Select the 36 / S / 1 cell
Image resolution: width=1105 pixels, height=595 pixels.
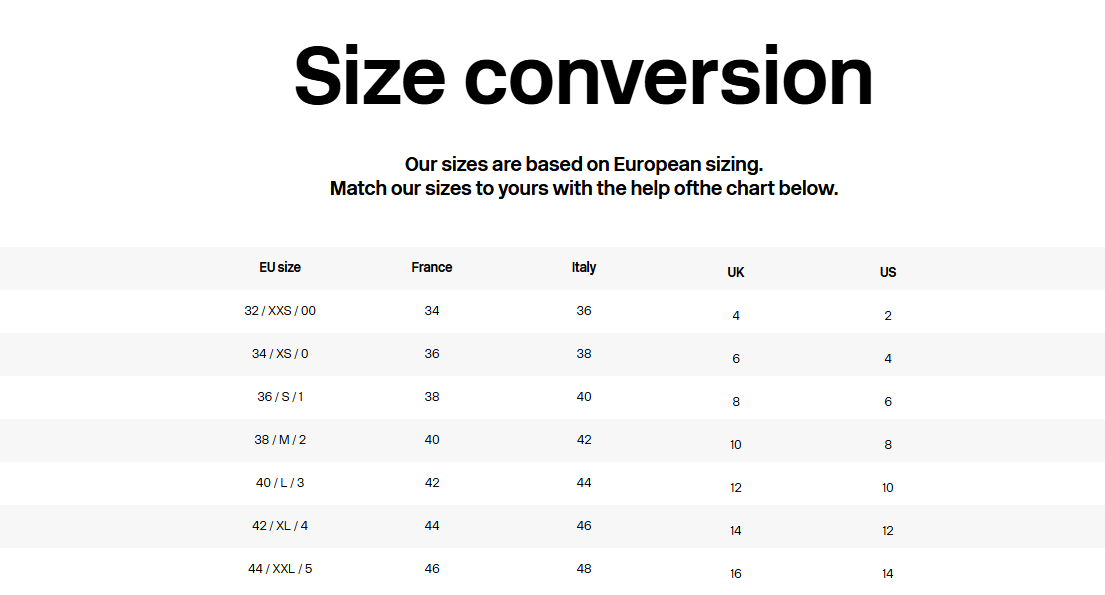coord(280,397)
